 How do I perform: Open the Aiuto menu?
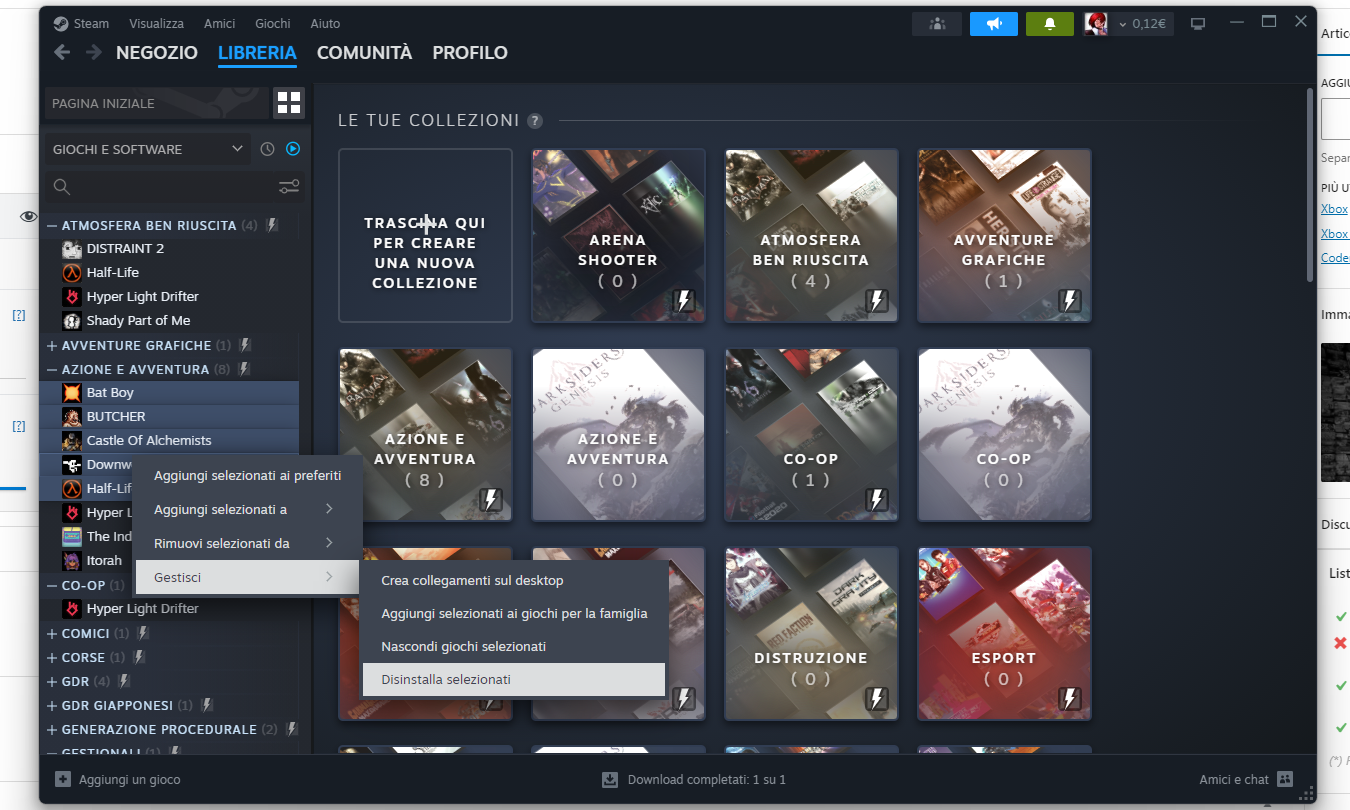pyautogui.click(x=325, y=23)
